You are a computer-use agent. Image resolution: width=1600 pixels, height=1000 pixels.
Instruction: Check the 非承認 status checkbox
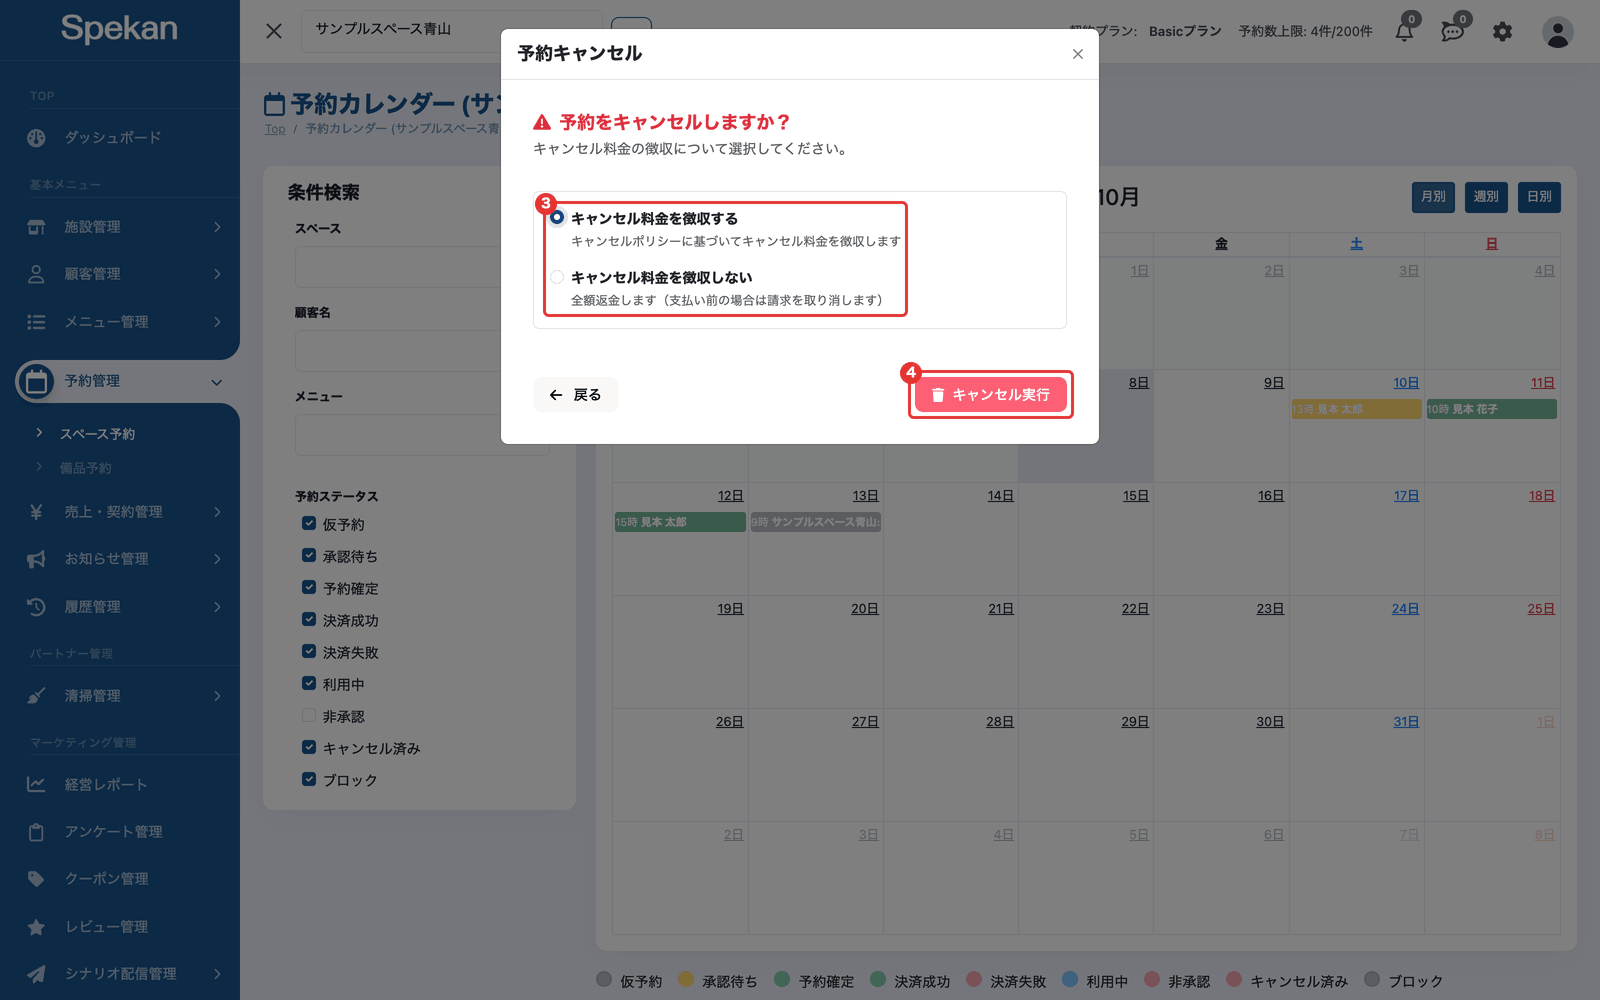pyautogui.click(x=309, y=716)
